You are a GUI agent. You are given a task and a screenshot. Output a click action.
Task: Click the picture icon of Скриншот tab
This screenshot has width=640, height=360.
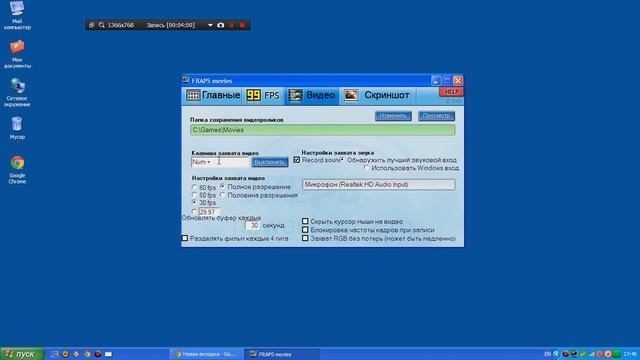point(351,95)
